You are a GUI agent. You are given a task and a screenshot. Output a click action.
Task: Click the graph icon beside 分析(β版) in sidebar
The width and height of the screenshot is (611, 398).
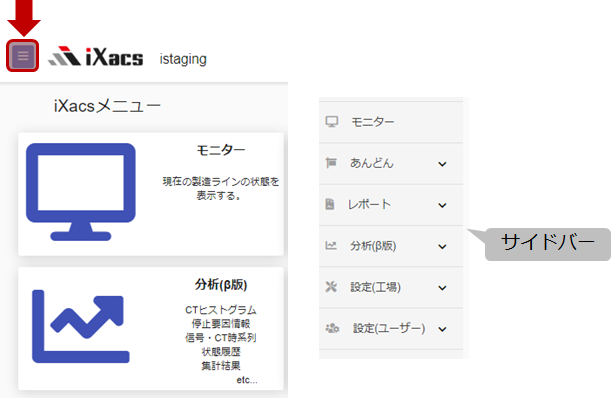(331, 246)
